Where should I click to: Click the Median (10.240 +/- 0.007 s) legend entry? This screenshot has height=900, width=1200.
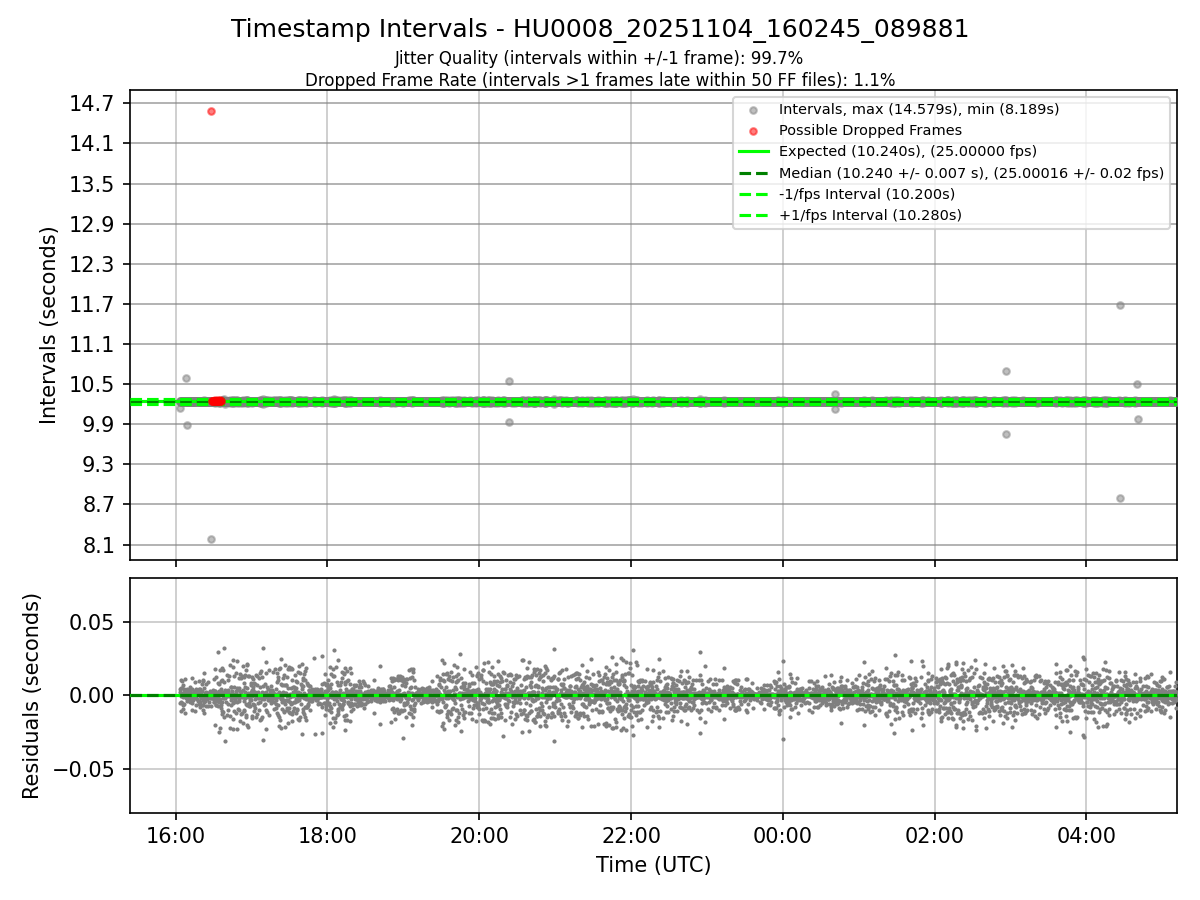pyautogui.click(x=971, y=173)
